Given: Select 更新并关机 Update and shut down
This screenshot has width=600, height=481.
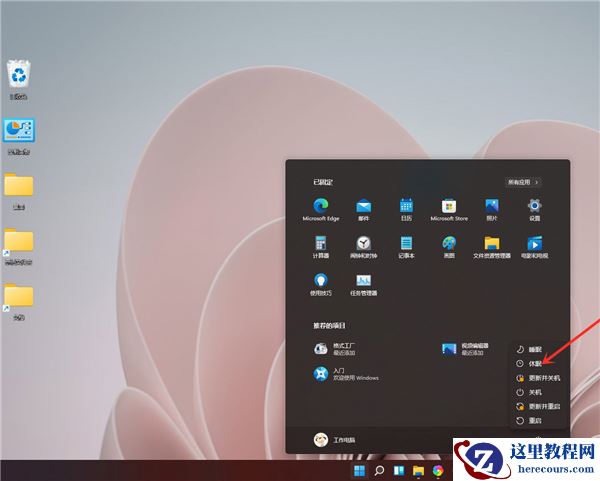Looking at the screenshot, I should 538,378.
